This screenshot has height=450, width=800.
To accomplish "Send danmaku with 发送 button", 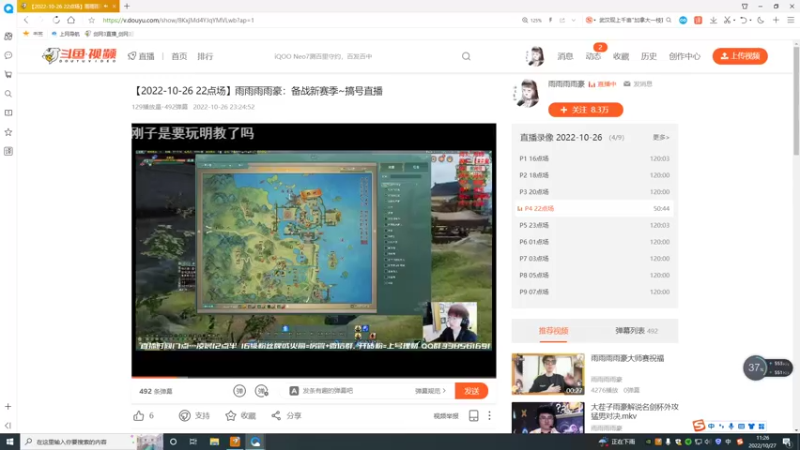I will [x=471, y=391].
